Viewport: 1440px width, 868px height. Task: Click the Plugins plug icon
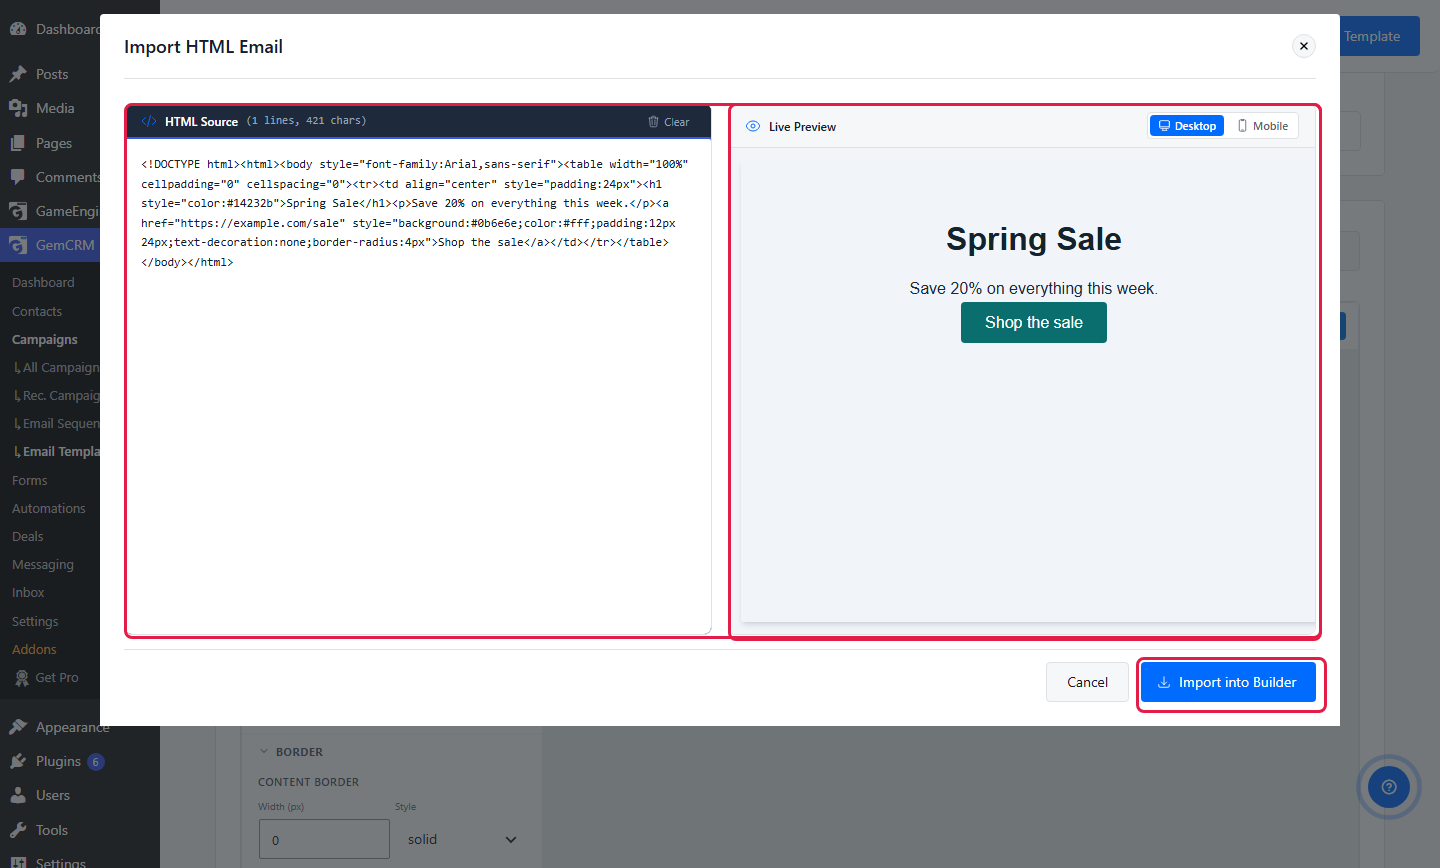(18, 761)
